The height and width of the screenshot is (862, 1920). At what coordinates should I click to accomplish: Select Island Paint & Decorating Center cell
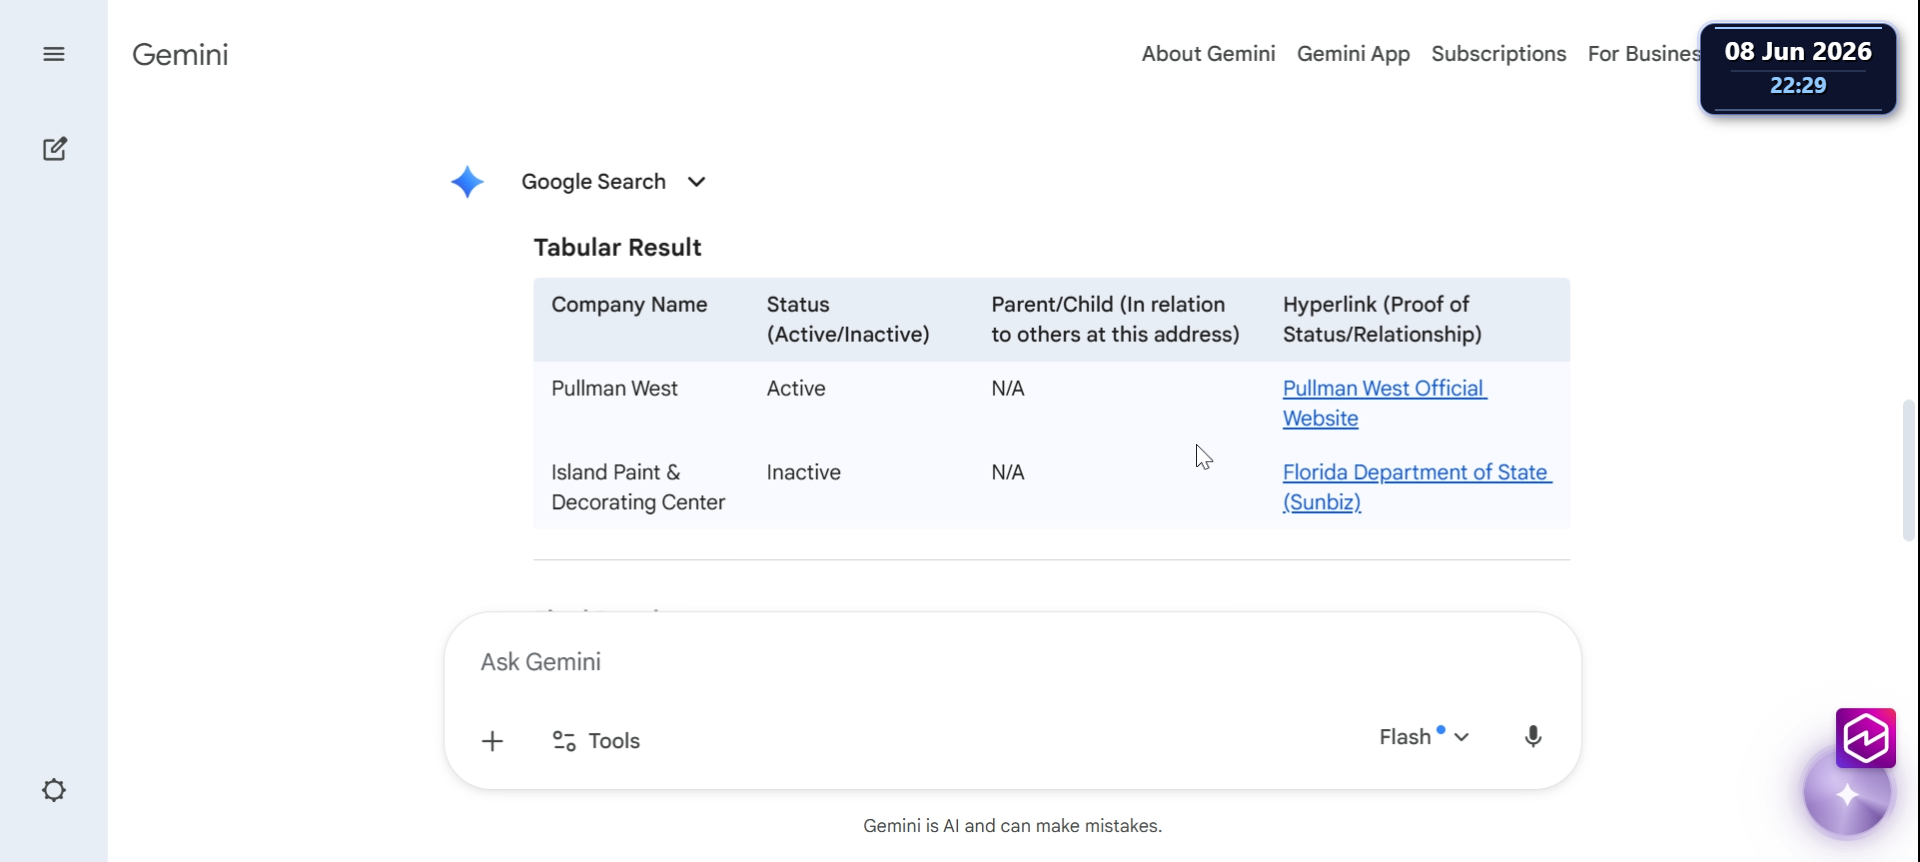coord(638,487)
